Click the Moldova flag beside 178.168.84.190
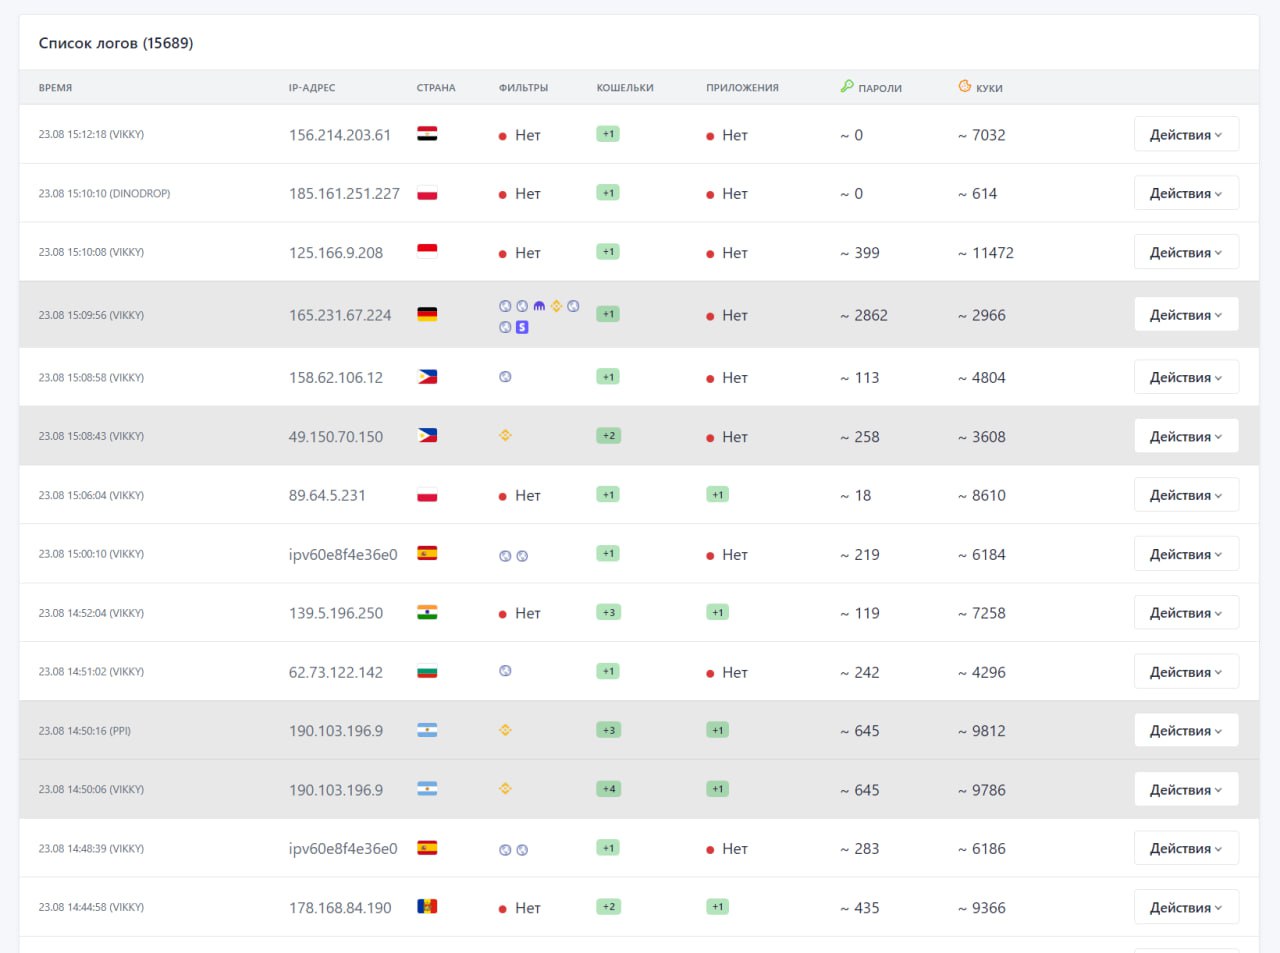 [427, 907]
